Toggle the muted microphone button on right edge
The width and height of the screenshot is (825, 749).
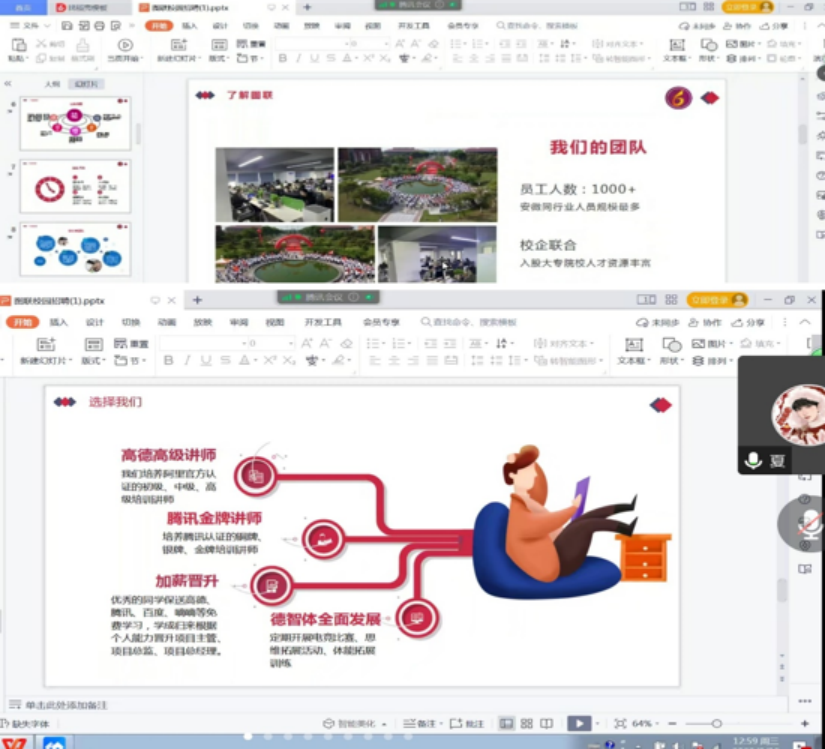tap(808, 524)
